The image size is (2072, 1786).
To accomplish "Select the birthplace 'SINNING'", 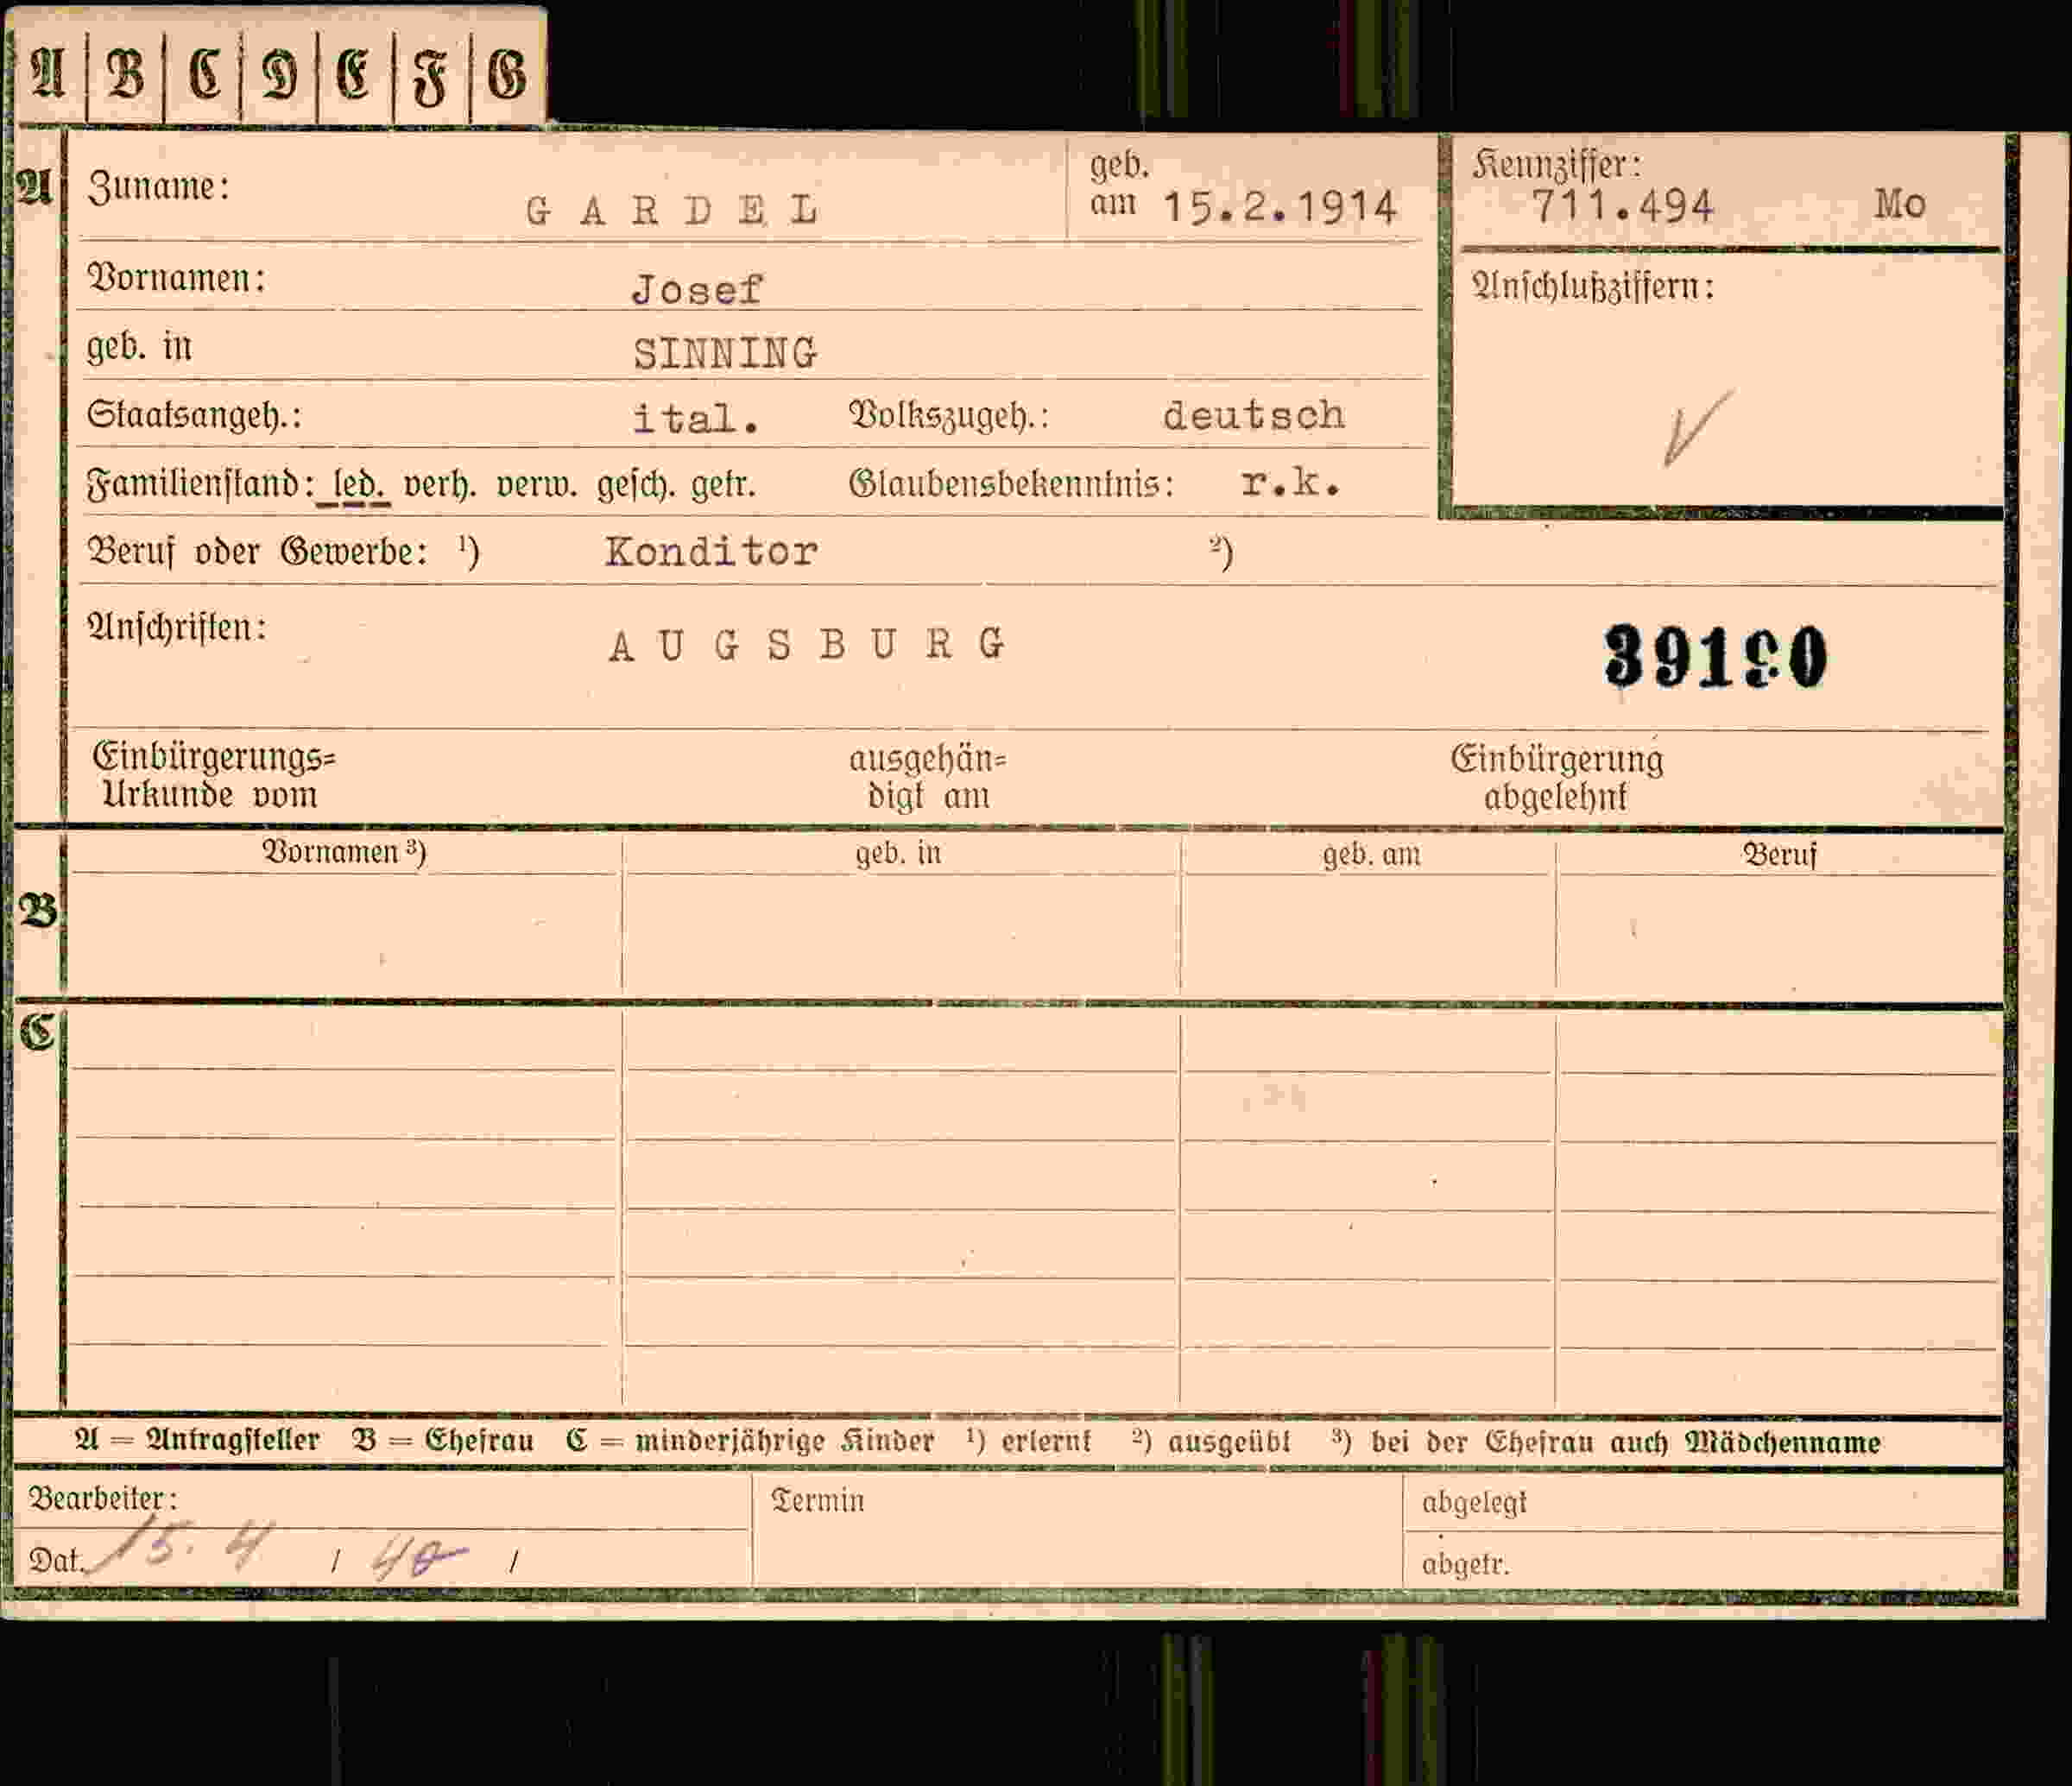I will [725, 353].
